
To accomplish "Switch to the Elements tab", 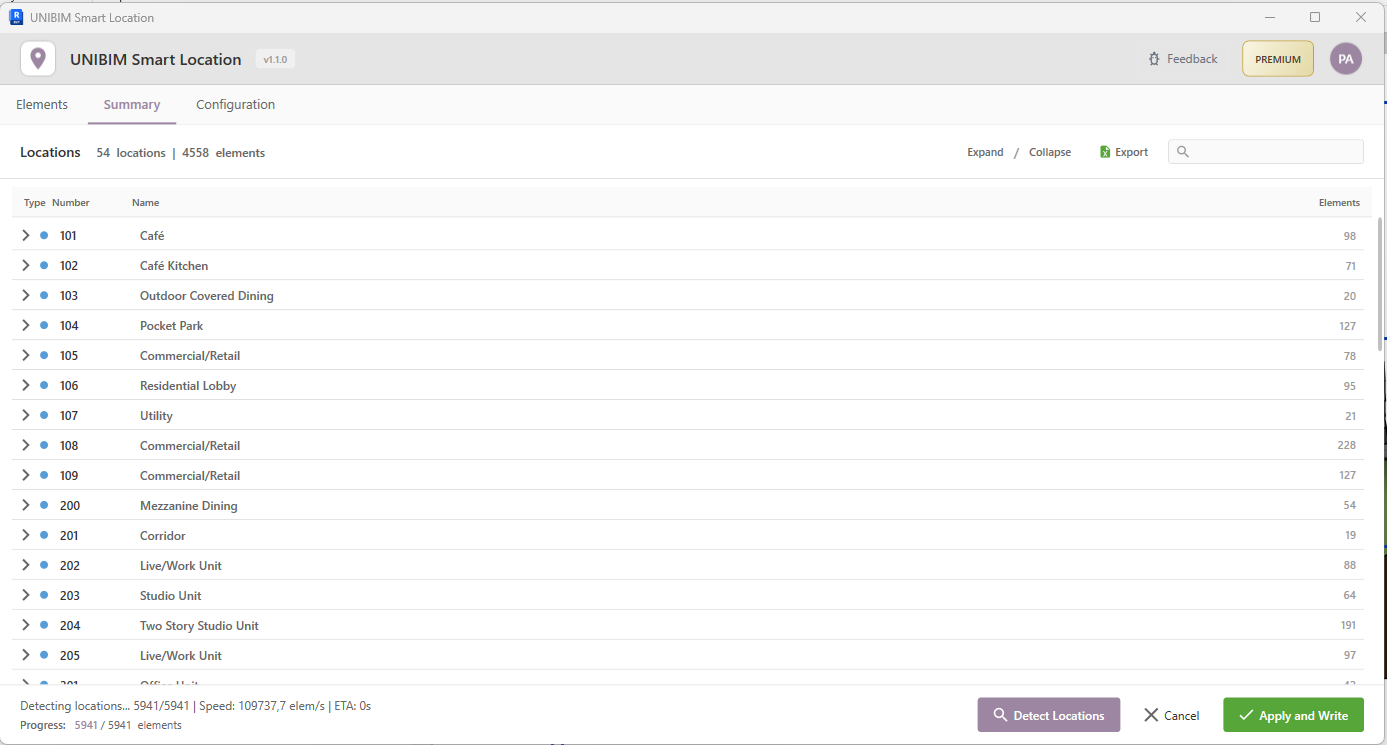I will (42, 104).
